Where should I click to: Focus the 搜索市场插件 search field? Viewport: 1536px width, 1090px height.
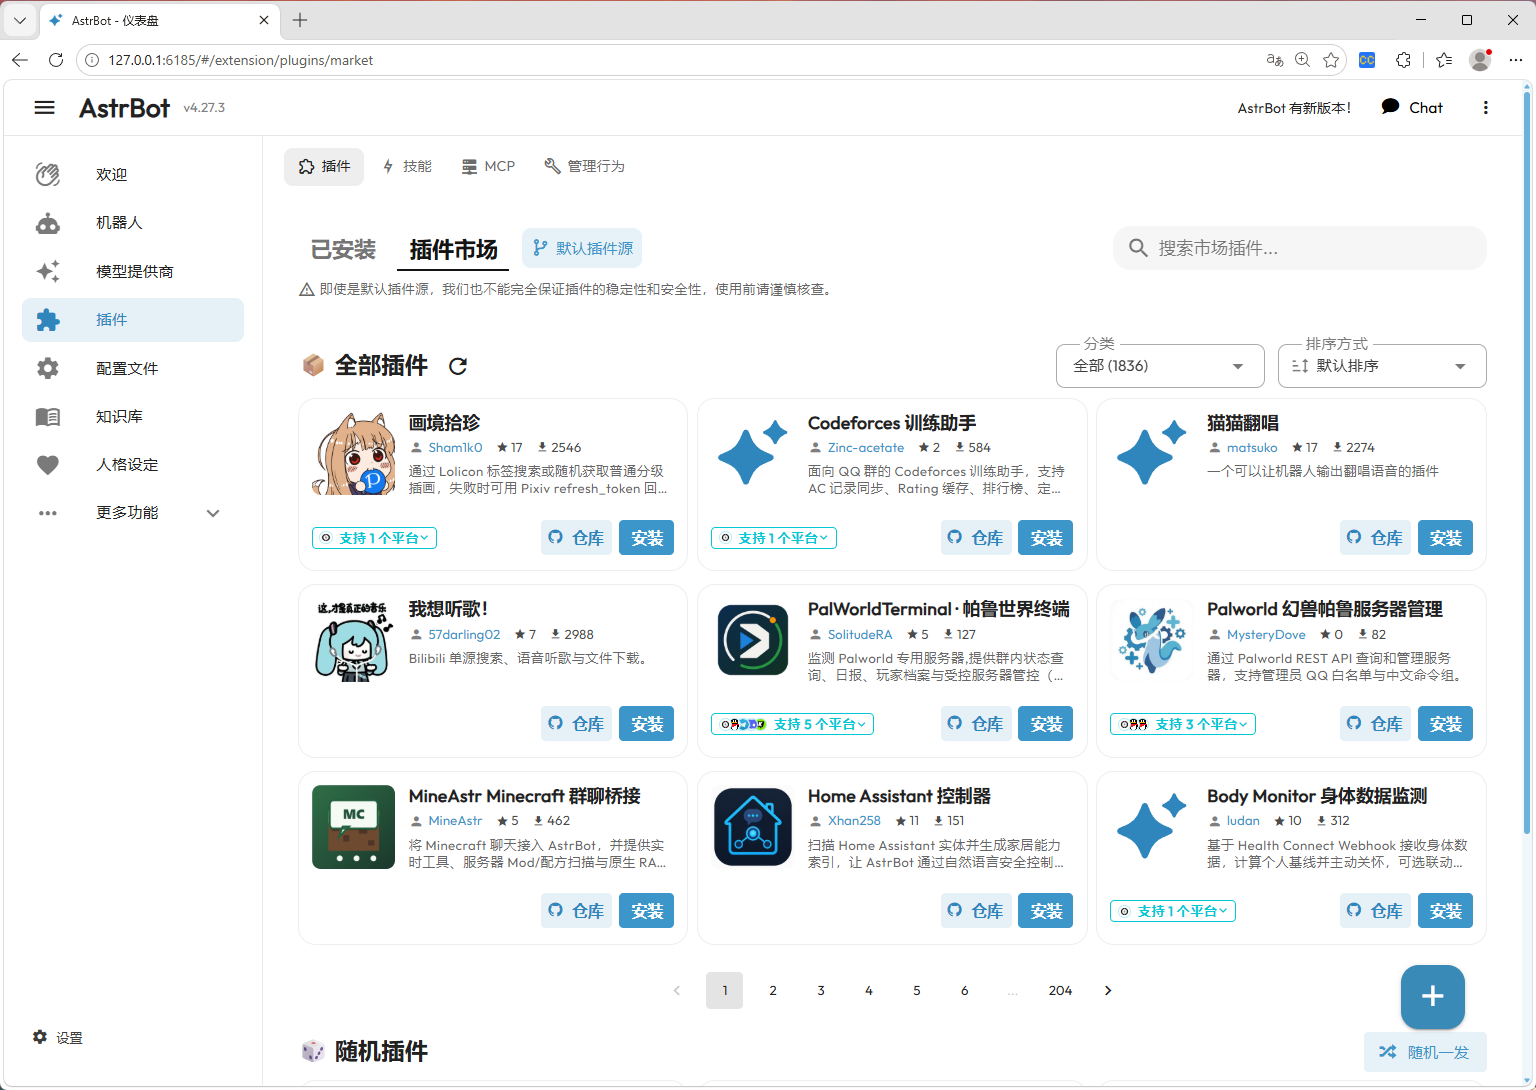click(1300, 248)
